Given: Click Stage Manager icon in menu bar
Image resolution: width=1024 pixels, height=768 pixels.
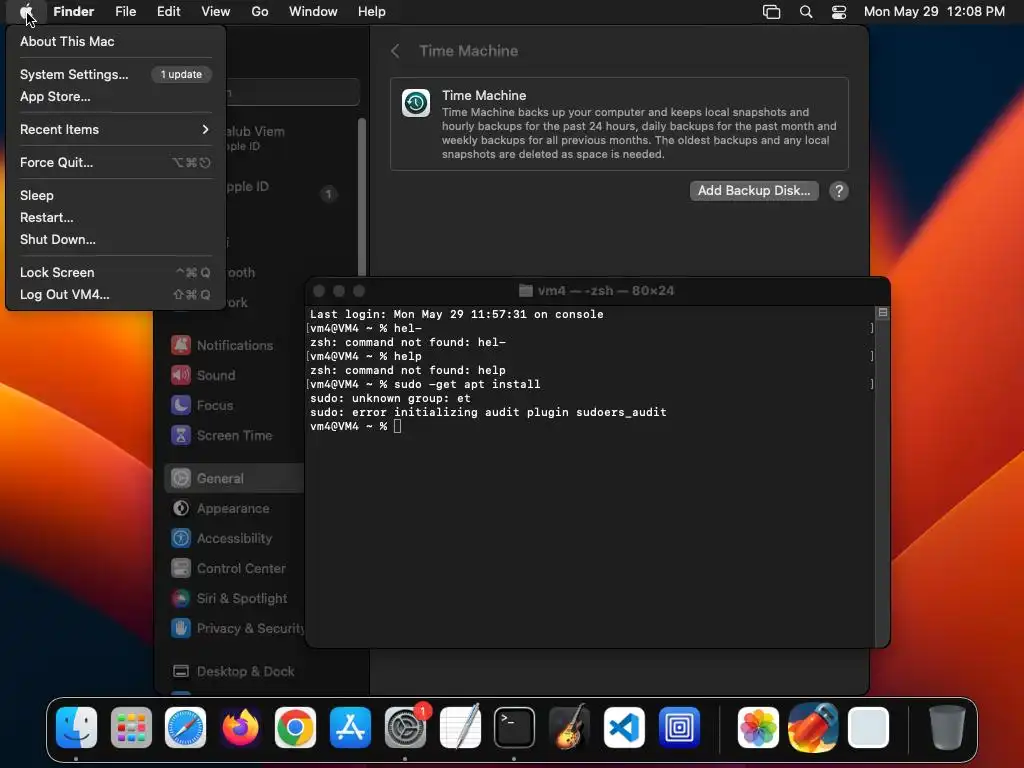Looking at the screenshot, I should pos(771,12).
